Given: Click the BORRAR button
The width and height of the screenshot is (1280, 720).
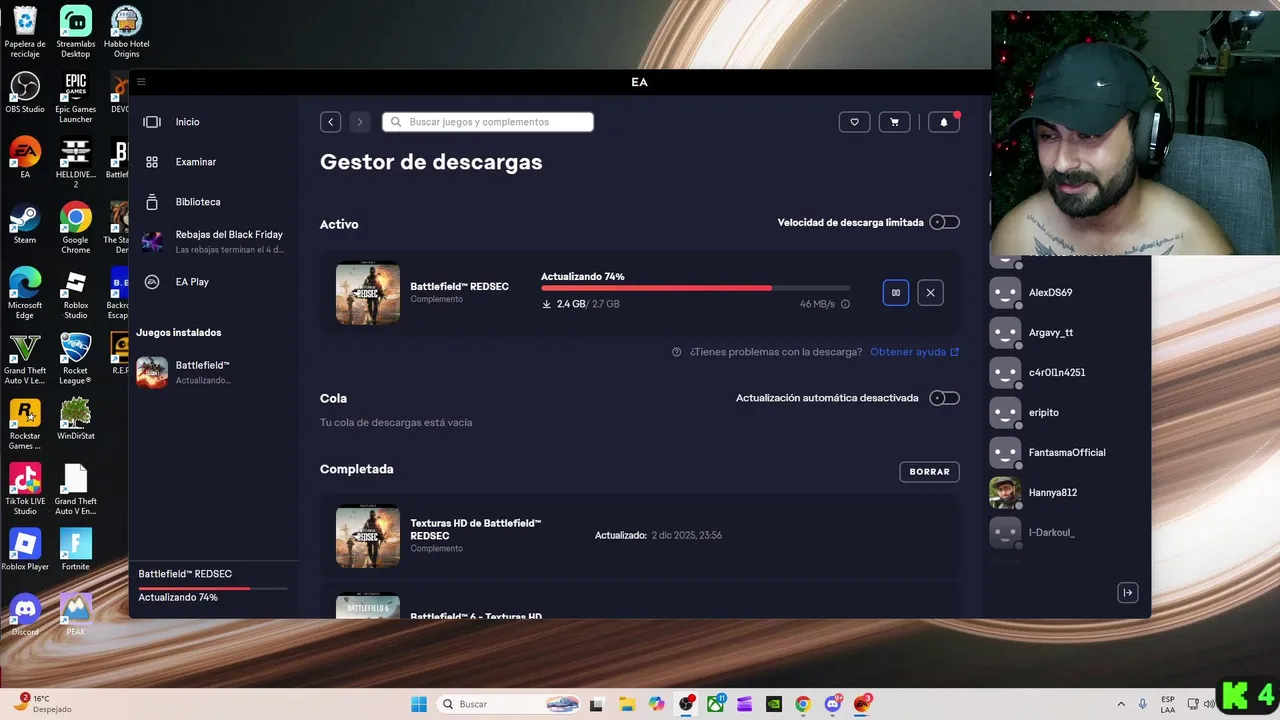Looking at the screenshot, I should [930, 472].
